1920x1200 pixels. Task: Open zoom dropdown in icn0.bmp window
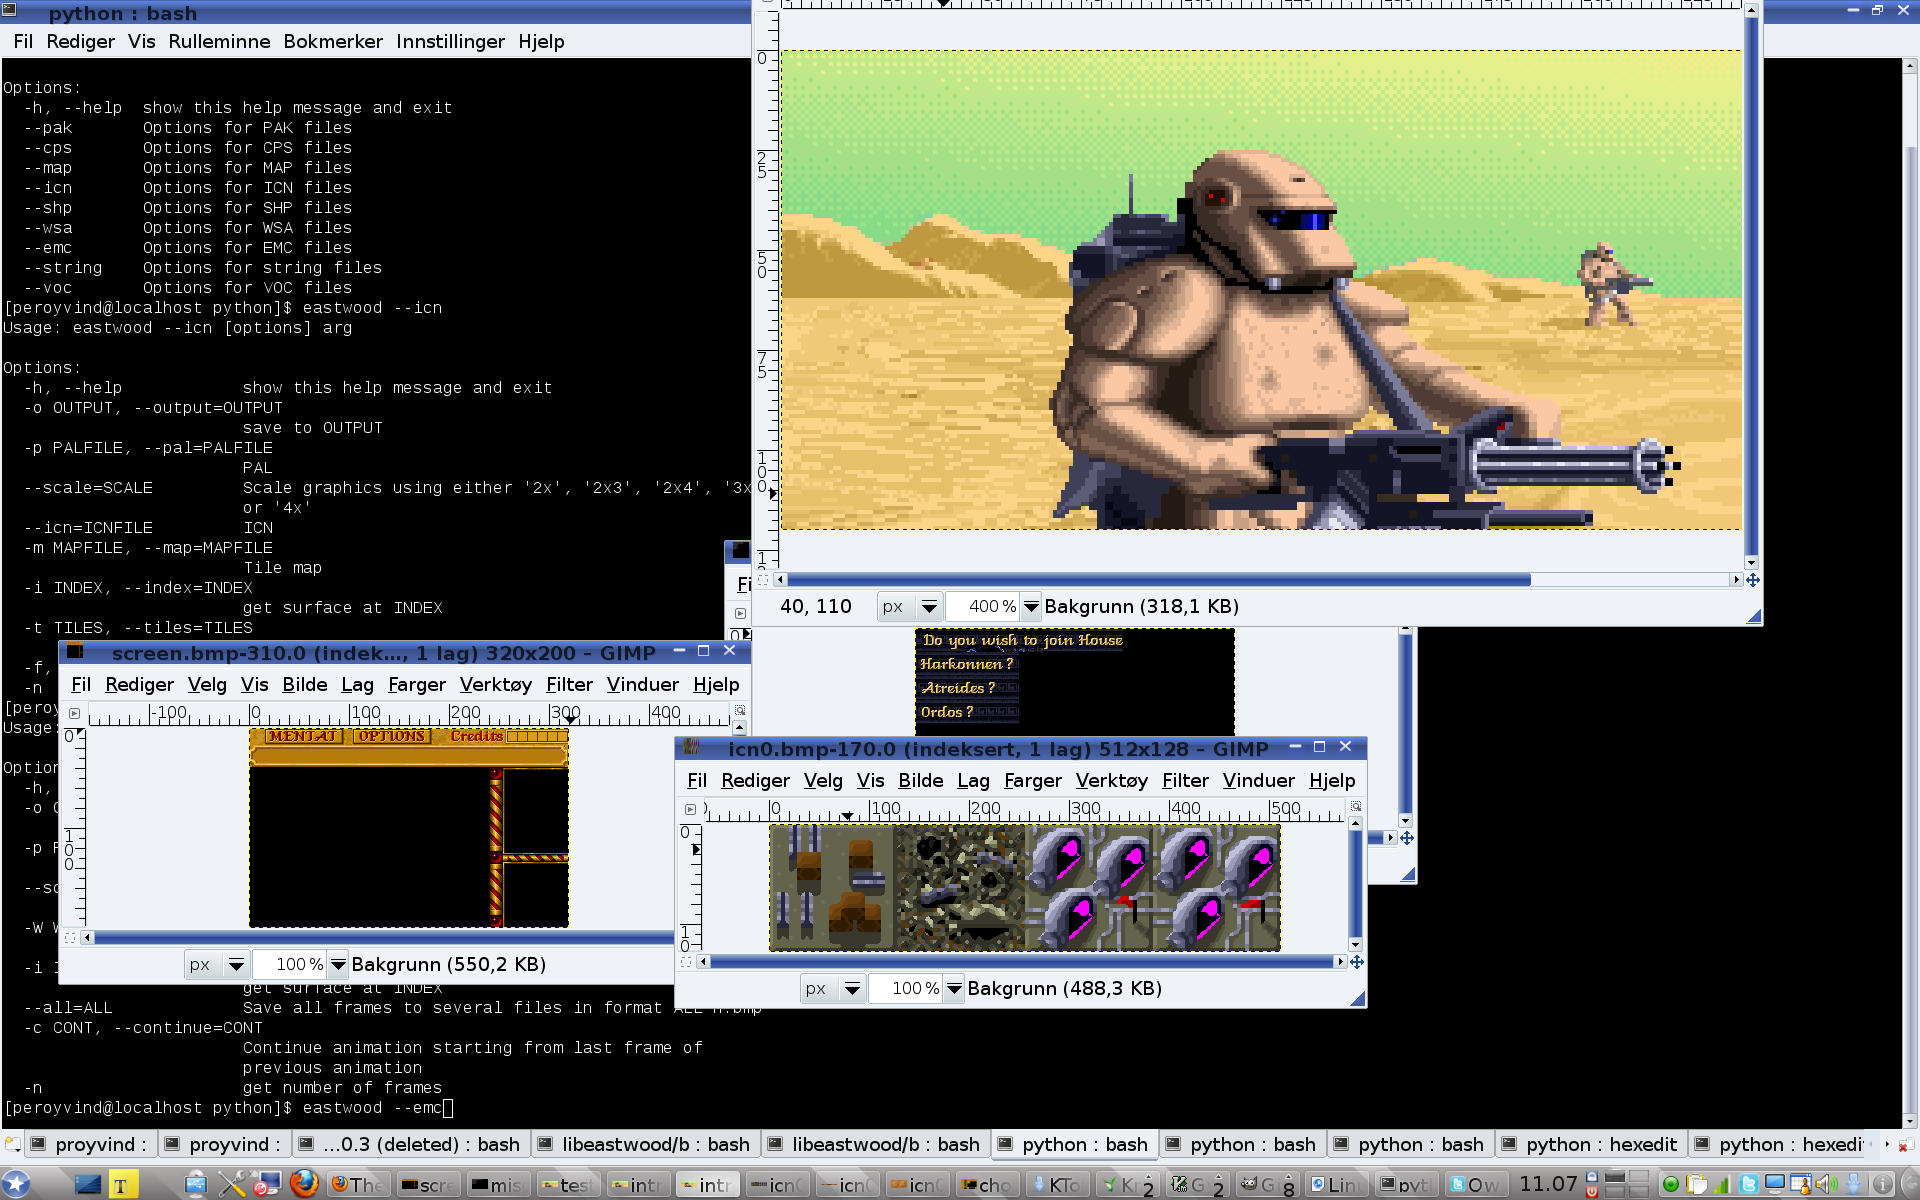click(954, 988)
